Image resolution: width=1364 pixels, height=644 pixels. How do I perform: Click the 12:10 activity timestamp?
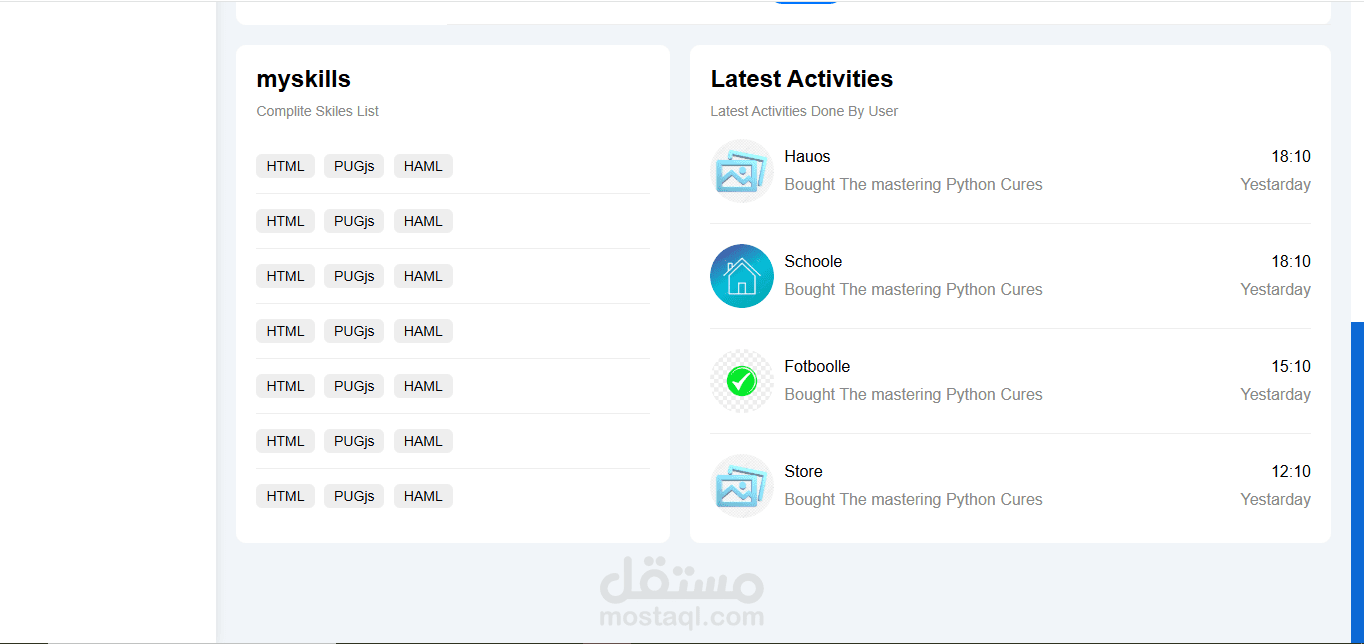click(x=1290, y=471)
